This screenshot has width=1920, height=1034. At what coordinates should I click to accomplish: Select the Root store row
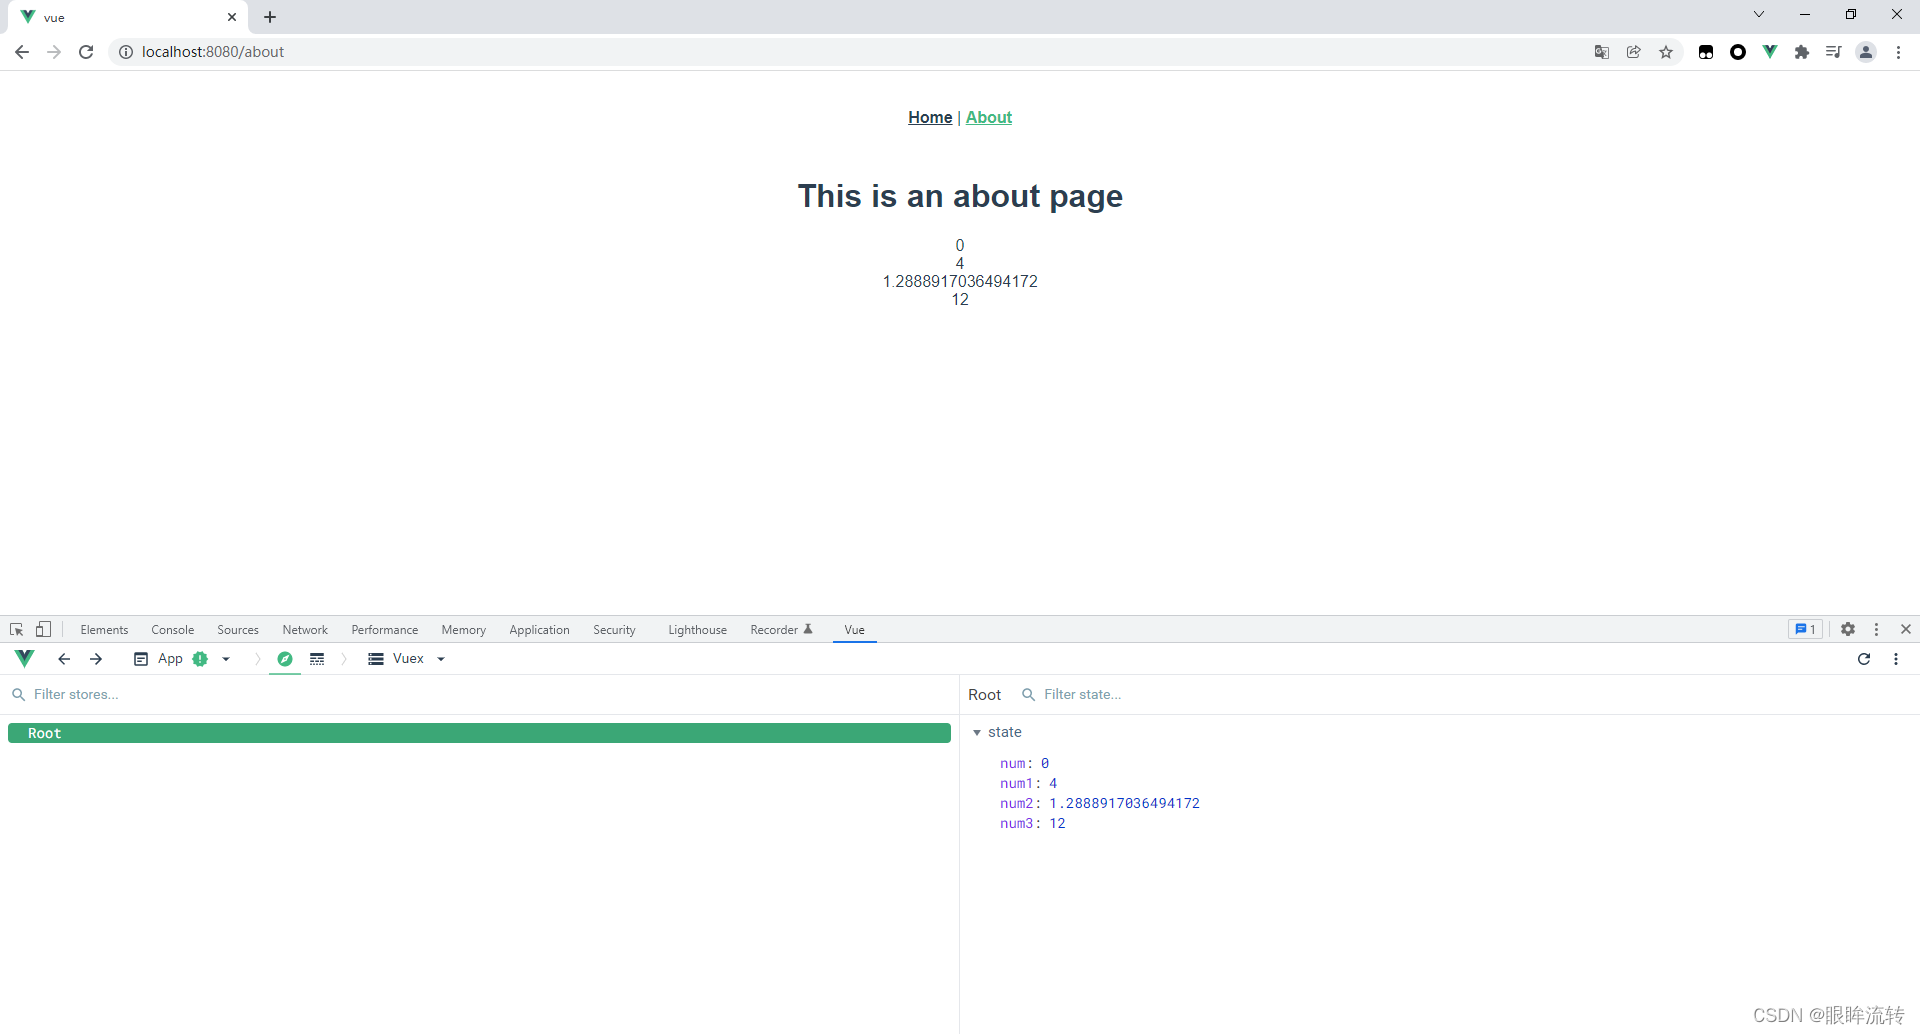(479, 733)
